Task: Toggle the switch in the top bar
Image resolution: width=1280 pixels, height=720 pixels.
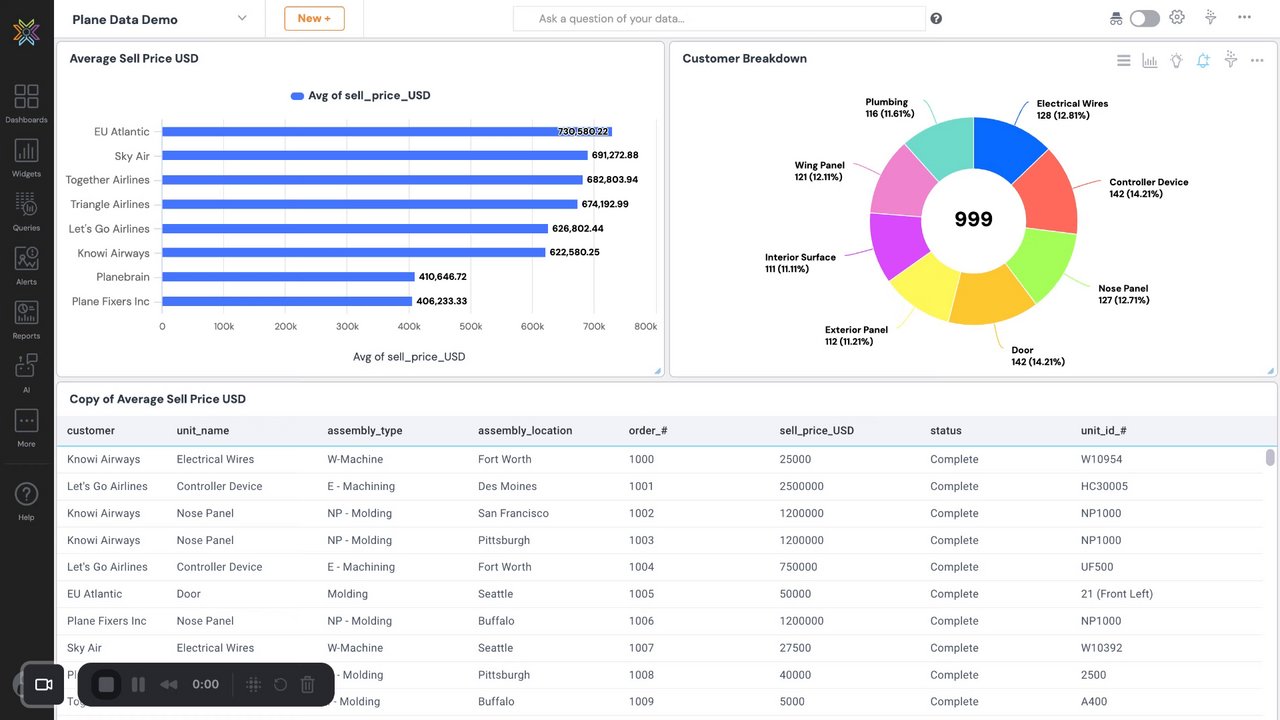Action: 1144,18
